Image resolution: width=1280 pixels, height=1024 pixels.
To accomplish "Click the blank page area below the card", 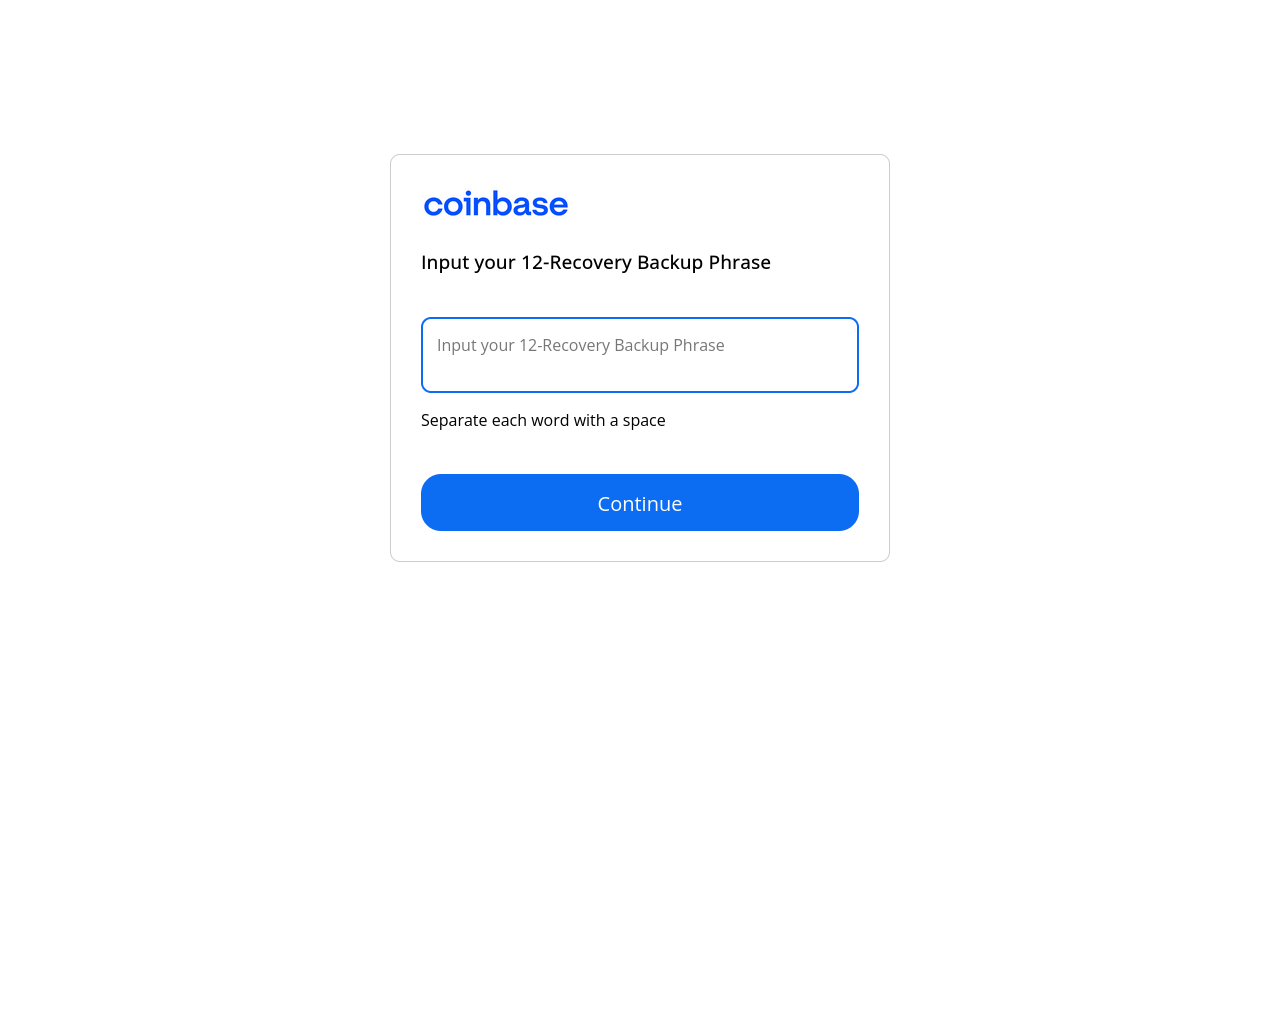I will [640, 790].
